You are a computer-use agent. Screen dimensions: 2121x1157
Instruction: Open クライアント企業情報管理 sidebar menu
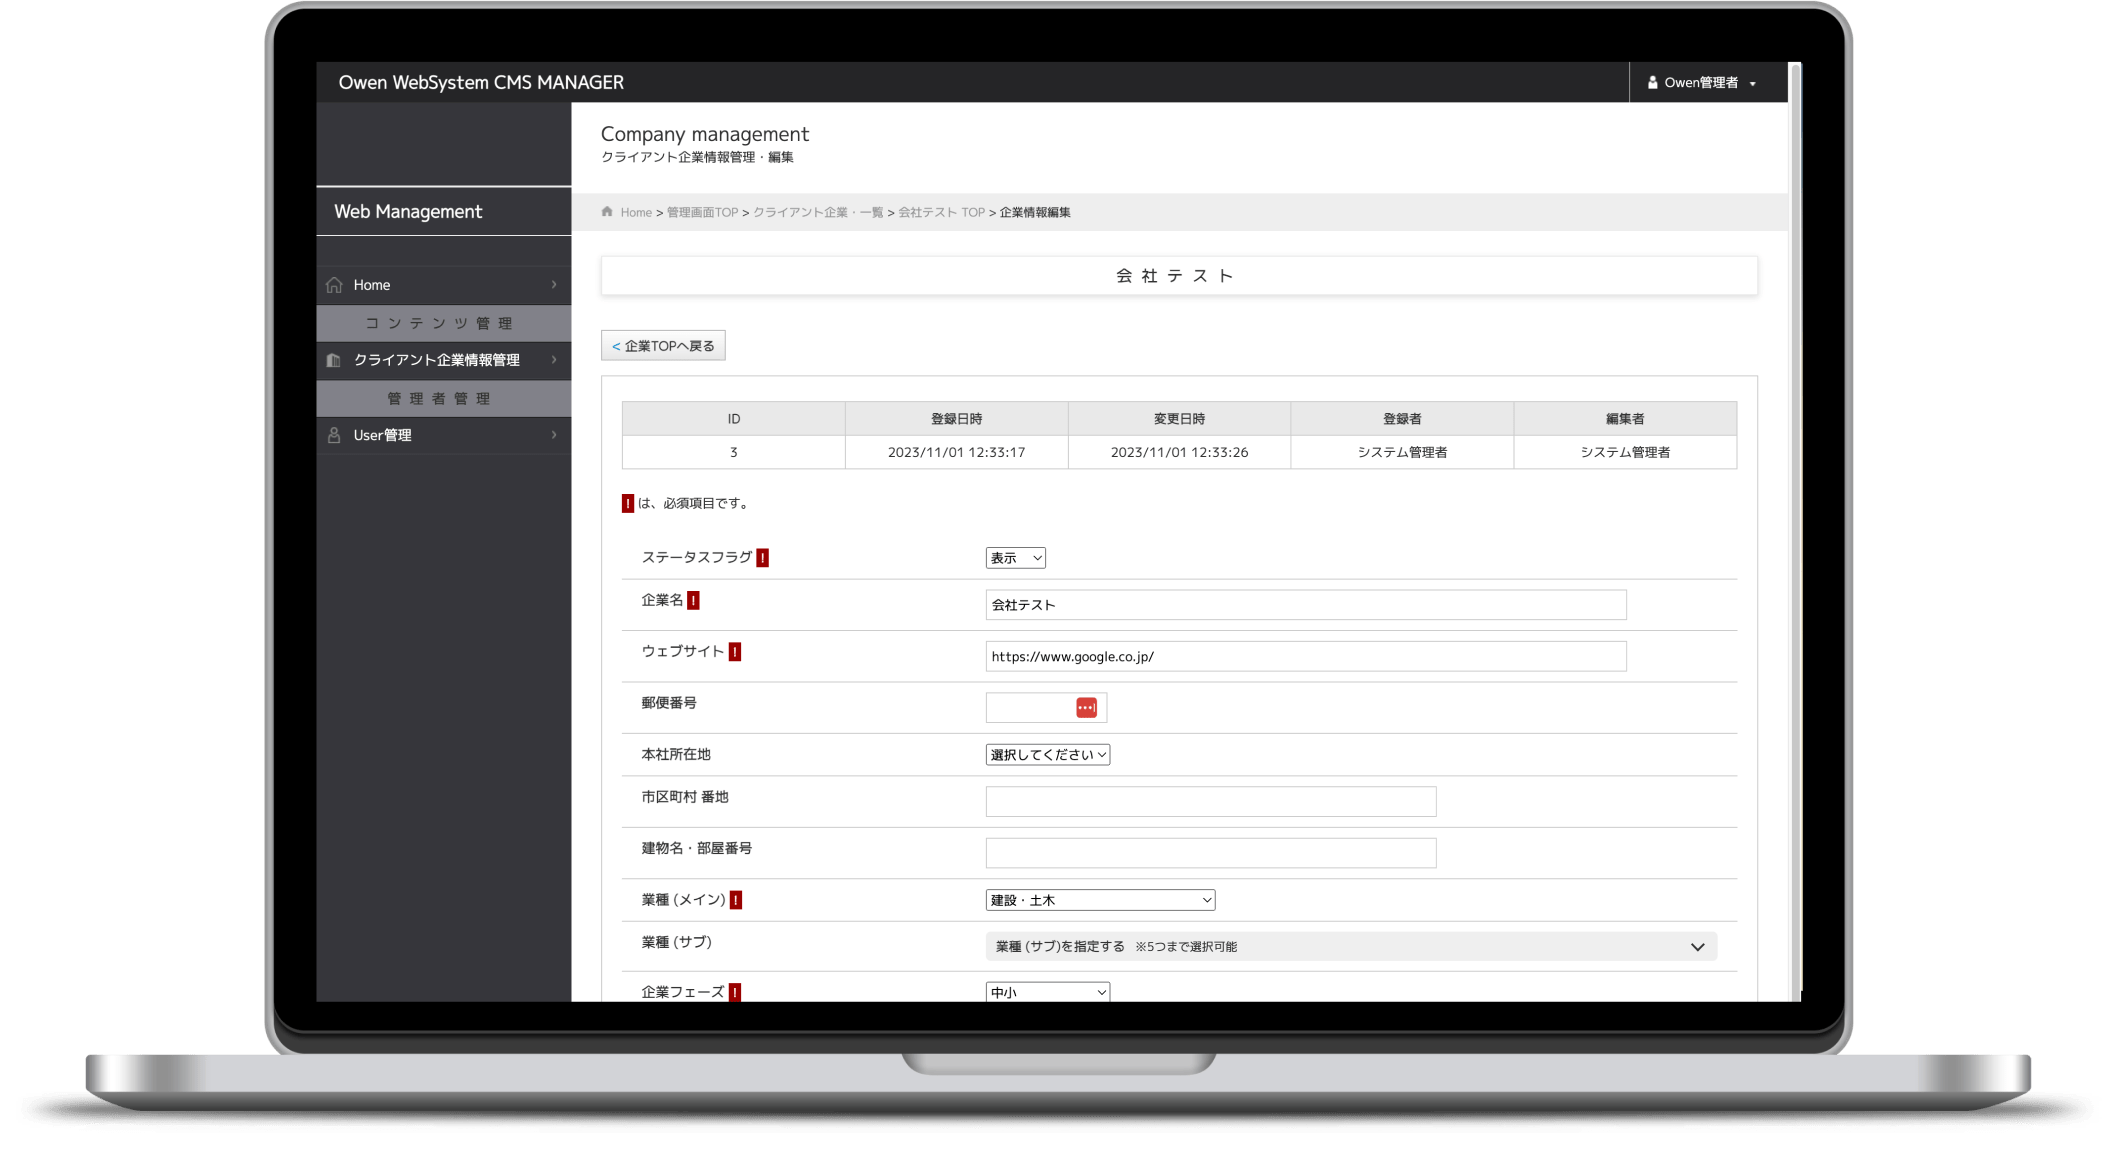[x=437, y=360]
